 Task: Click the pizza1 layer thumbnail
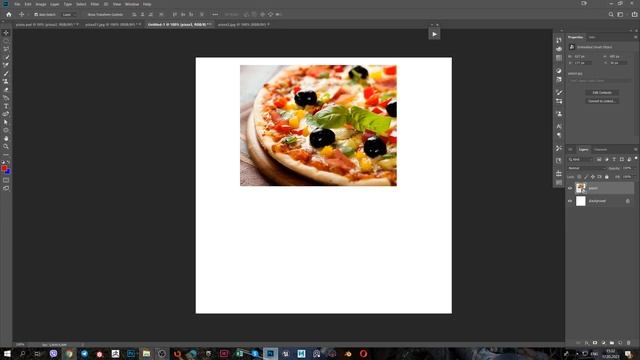580,188
